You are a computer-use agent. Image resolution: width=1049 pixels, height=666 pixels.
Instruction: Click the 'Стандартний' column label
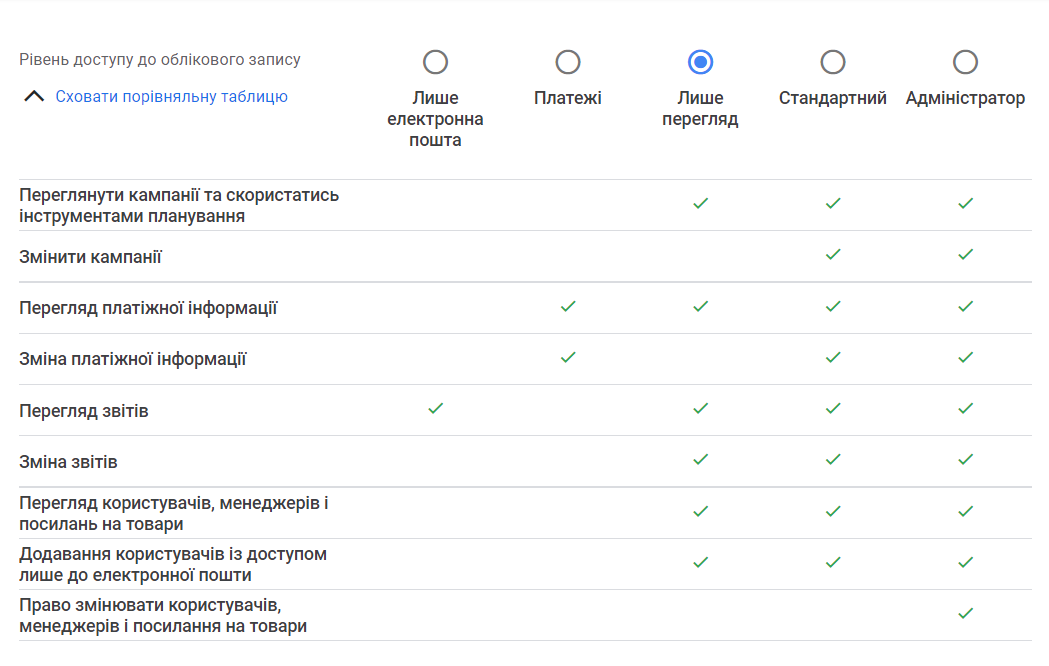[x=832, y=98]
